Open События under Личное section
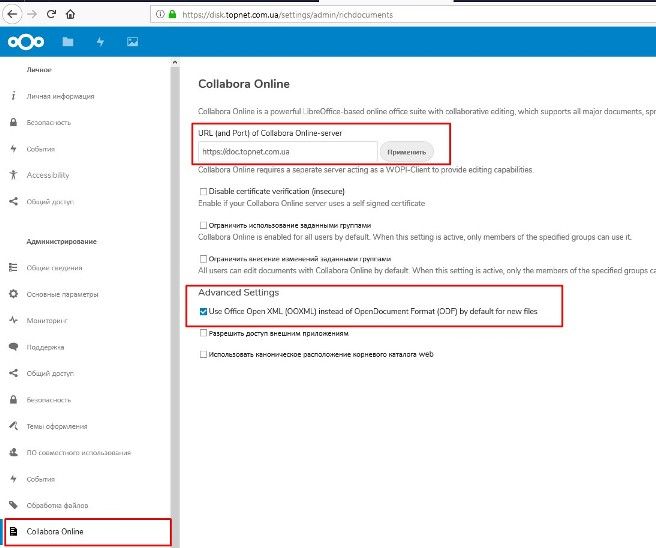Image resolution: width=656 pixels, height=548 pixels. [x=41, y=149]
